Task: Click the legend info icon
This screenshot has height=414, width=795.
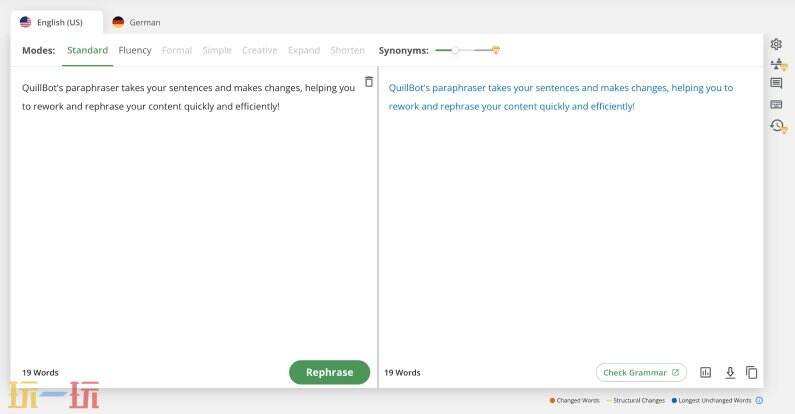Action: tap(759, 400)
